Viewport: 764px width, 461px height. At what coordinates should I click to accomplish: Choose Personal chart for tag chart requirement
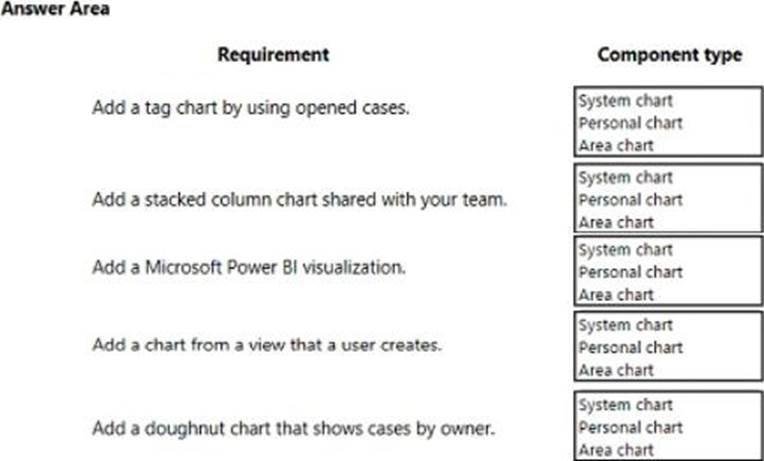pos(630,123)
